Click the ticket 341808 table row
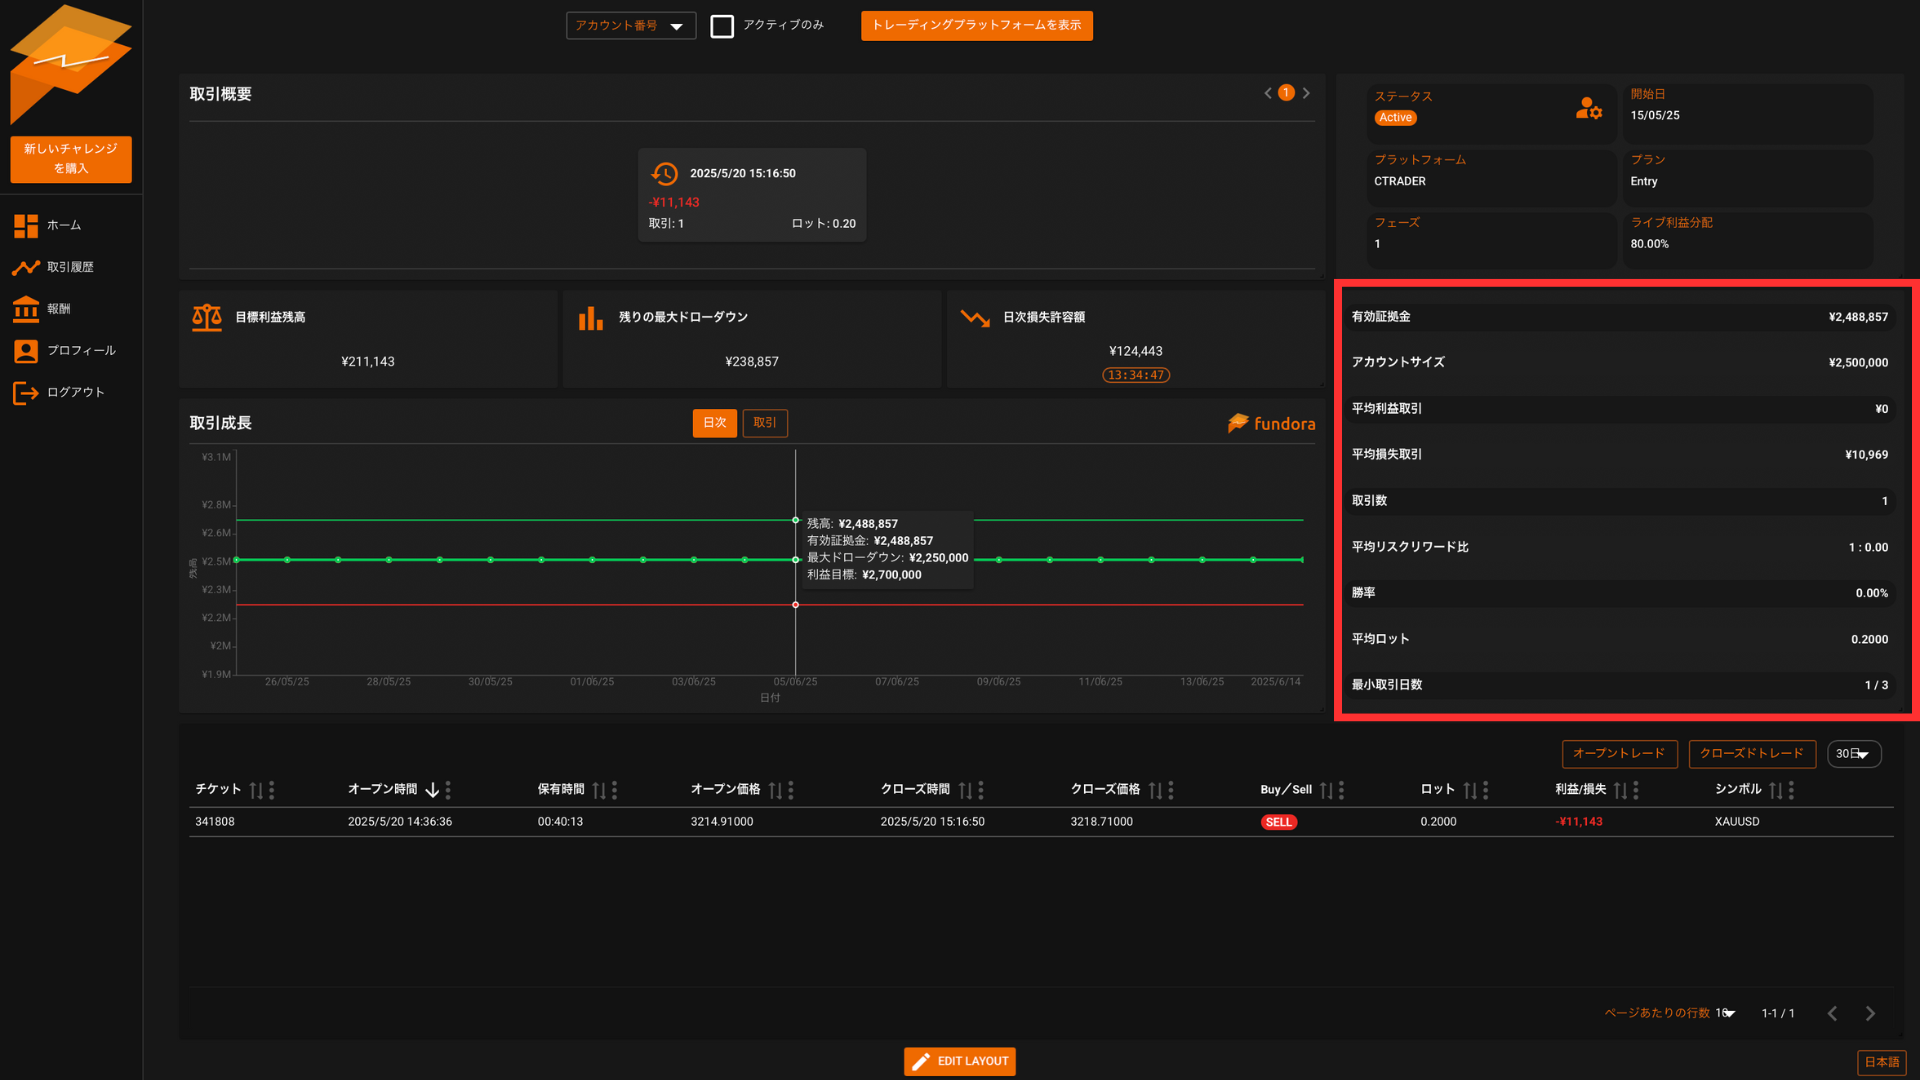The height and width of the screenshot is (1080, 1920). click(x=1041, y=822)
